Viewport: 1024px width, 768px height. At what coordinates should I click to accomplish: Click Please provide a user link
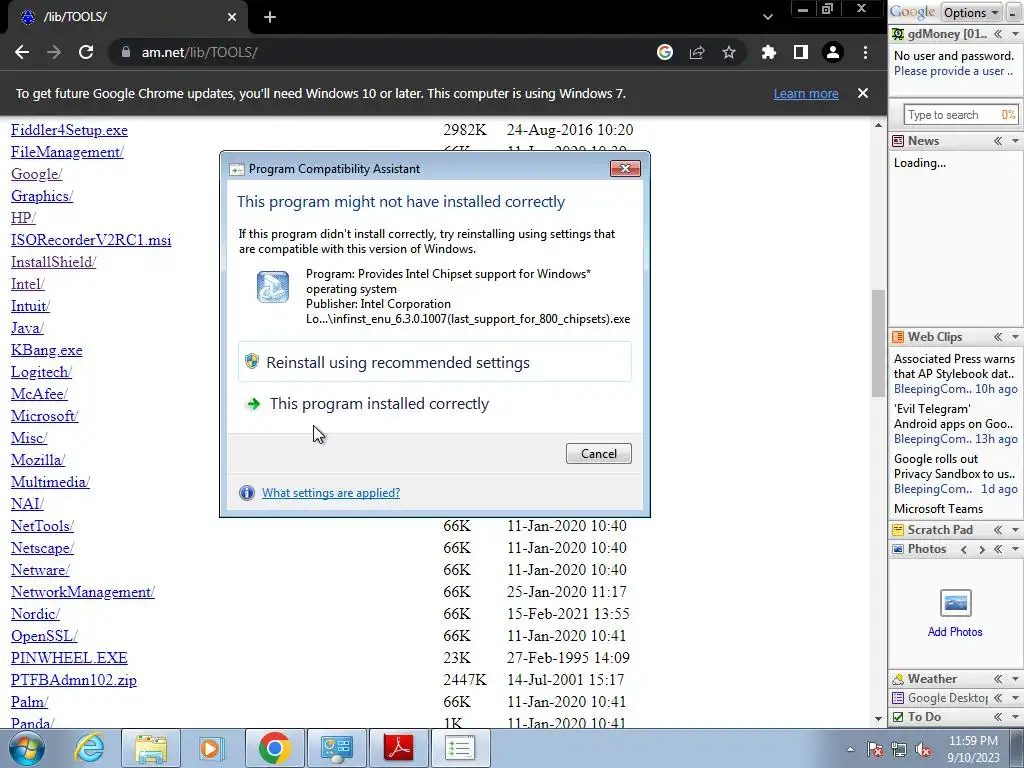click(953, 71)
